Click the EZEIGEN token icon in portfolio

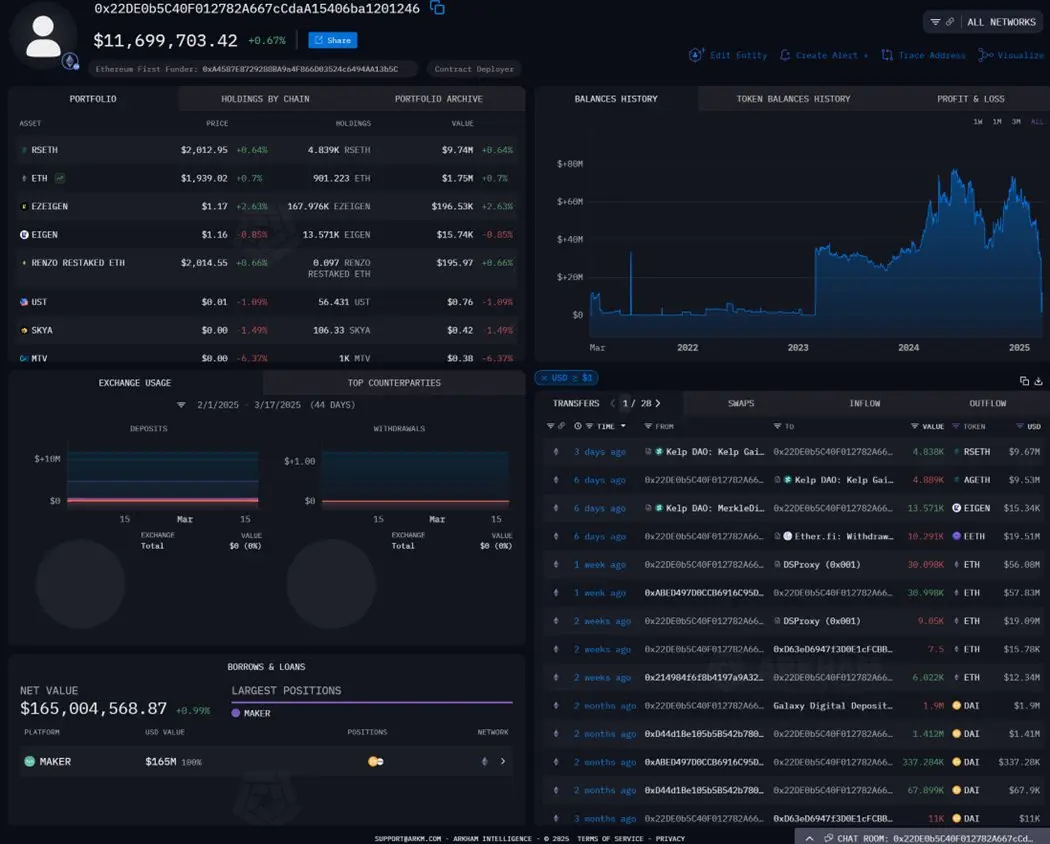pos(24,206)
